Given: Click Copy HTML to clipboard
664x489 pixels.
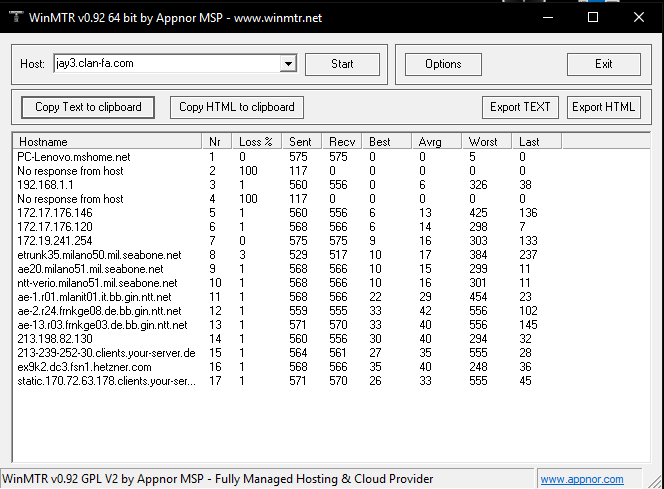Looking at the screenshot, I should point(237,108).
